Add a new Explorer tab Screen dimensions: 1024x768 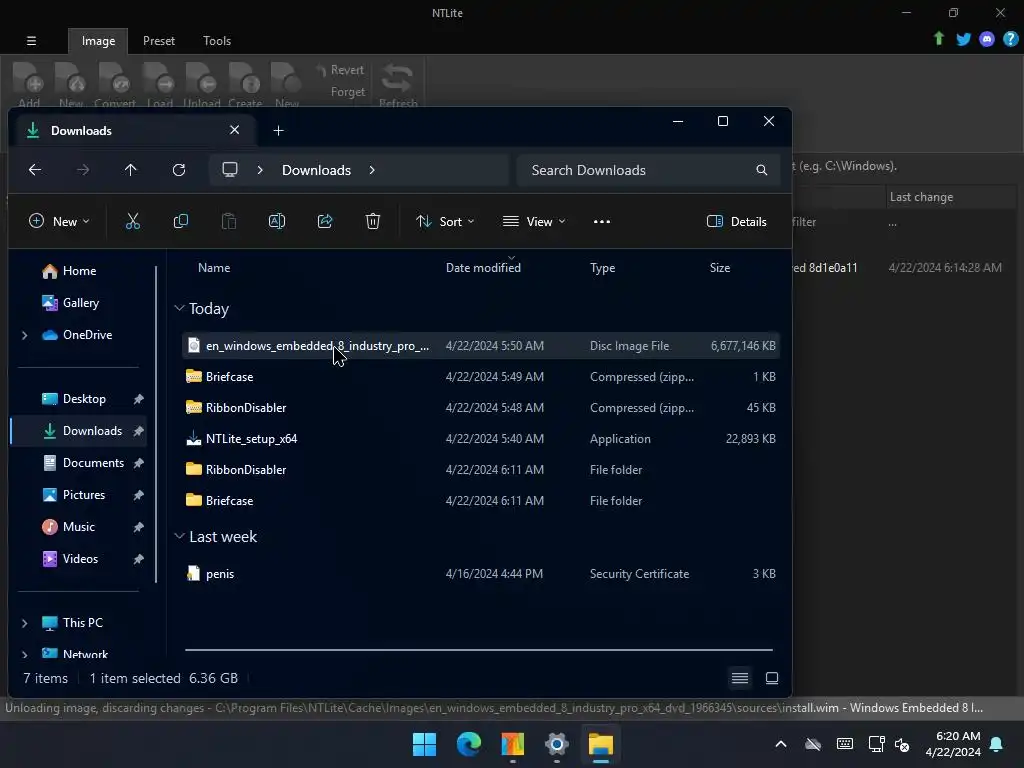(x=278, y=131)
